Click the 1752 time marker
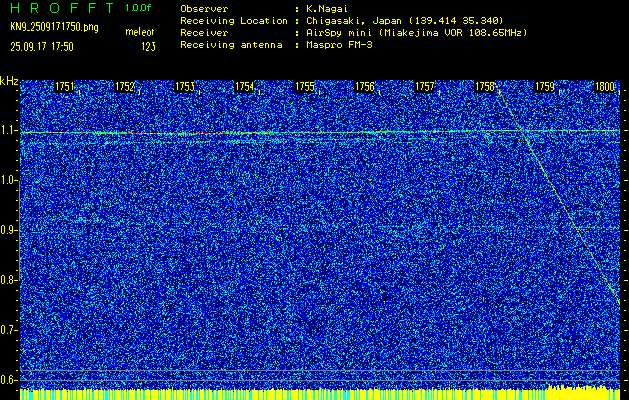This screenshot has width=629, height=400. click(125, 87)
